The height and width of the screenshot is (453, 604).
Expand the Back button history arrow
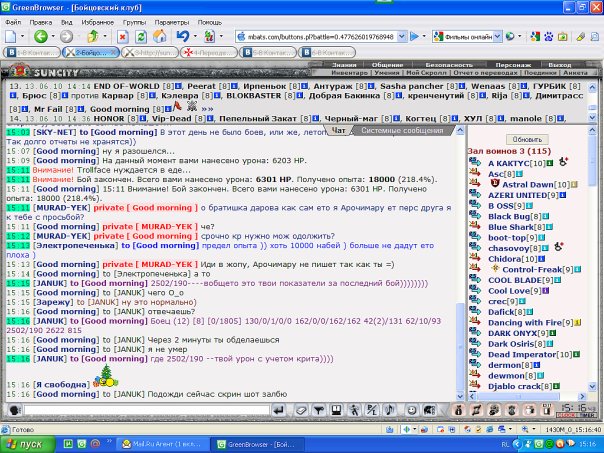pos(53,37)
